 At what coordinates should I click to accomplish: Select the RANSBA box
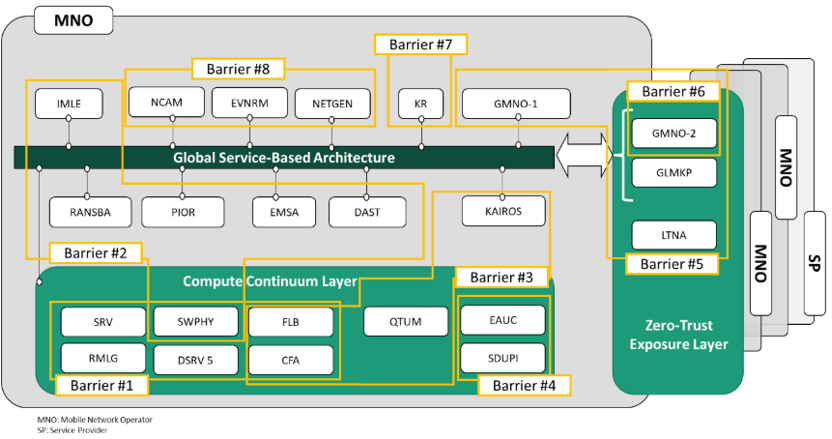pyautogui.click(x=87, y=211)
